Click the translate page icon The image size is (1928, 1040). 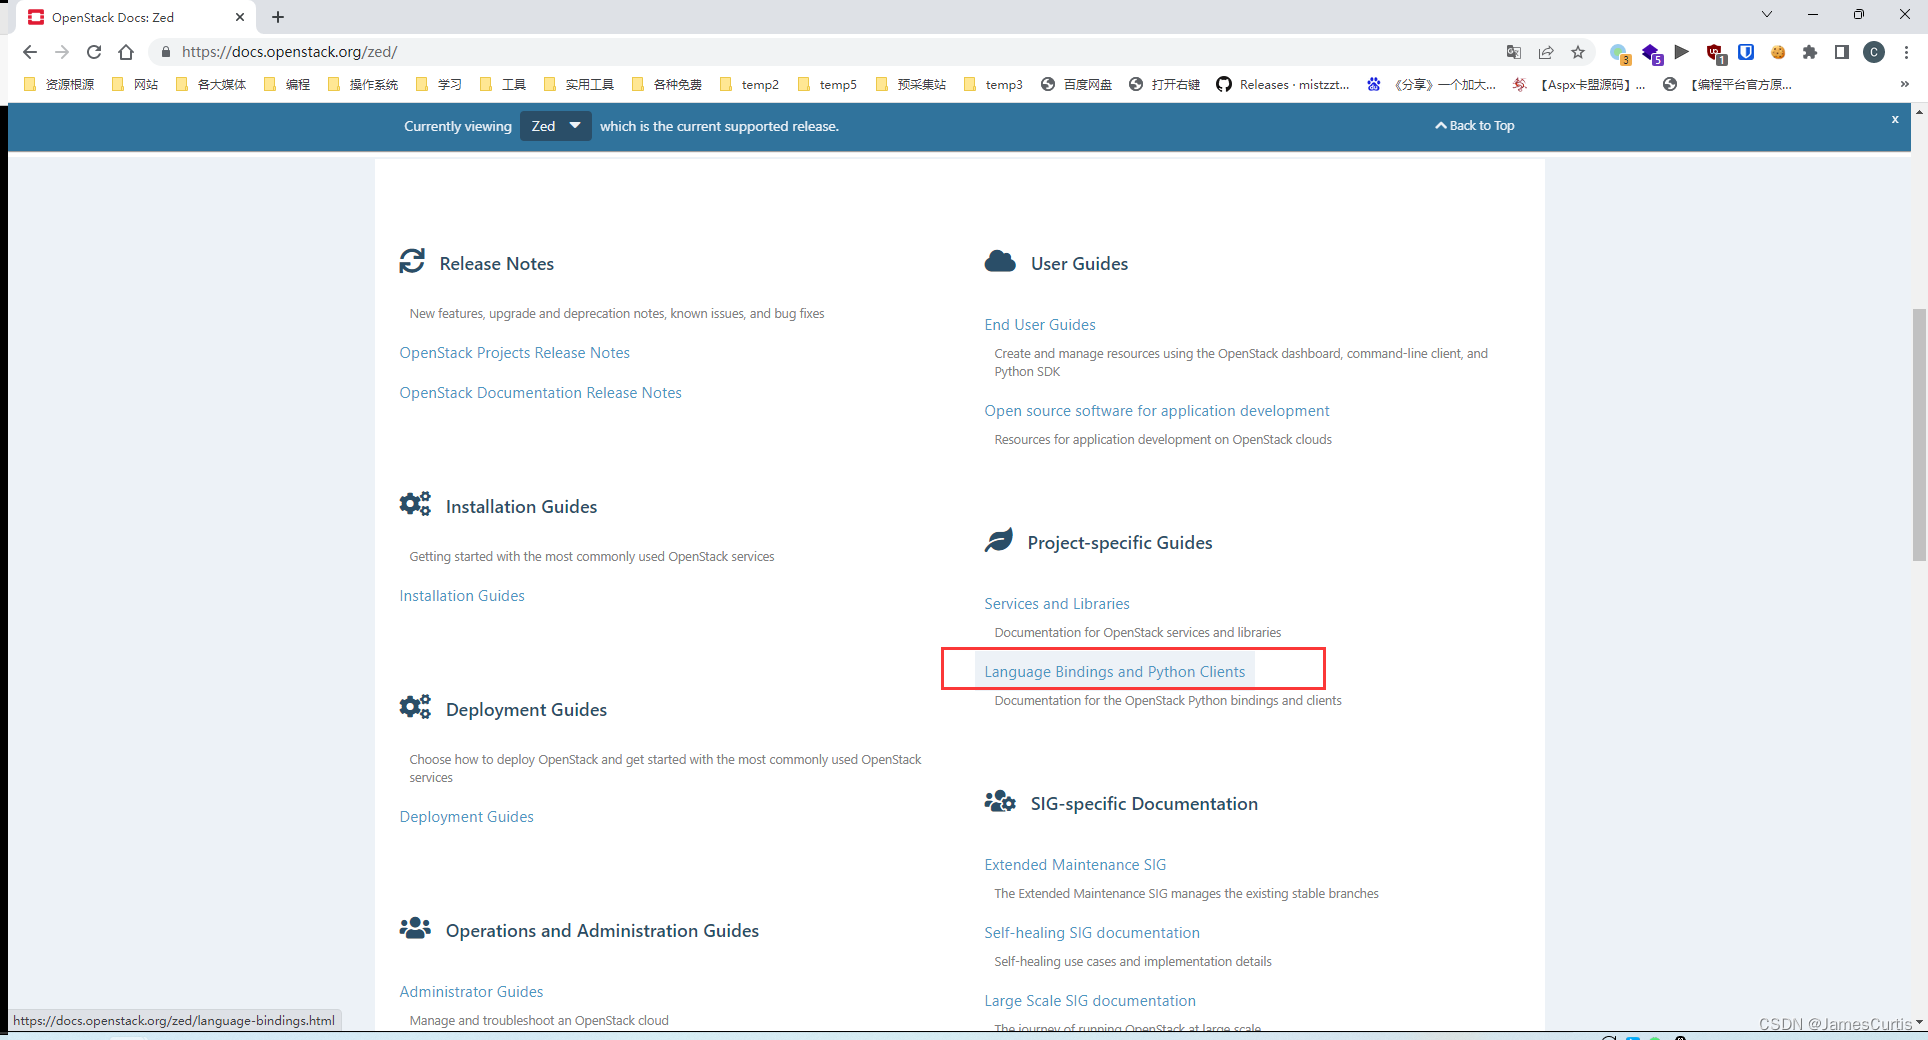[1514, 52]
